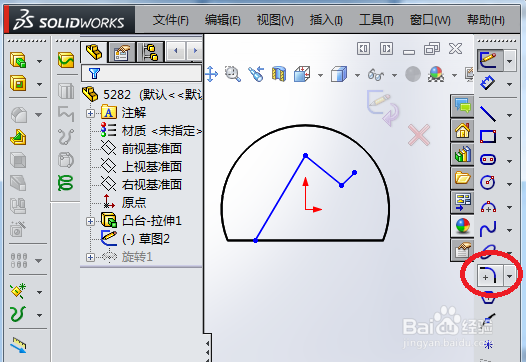Select the Rib feature tool
The height and width of the screenshot is (362, 526).
(x=18, y=138)
